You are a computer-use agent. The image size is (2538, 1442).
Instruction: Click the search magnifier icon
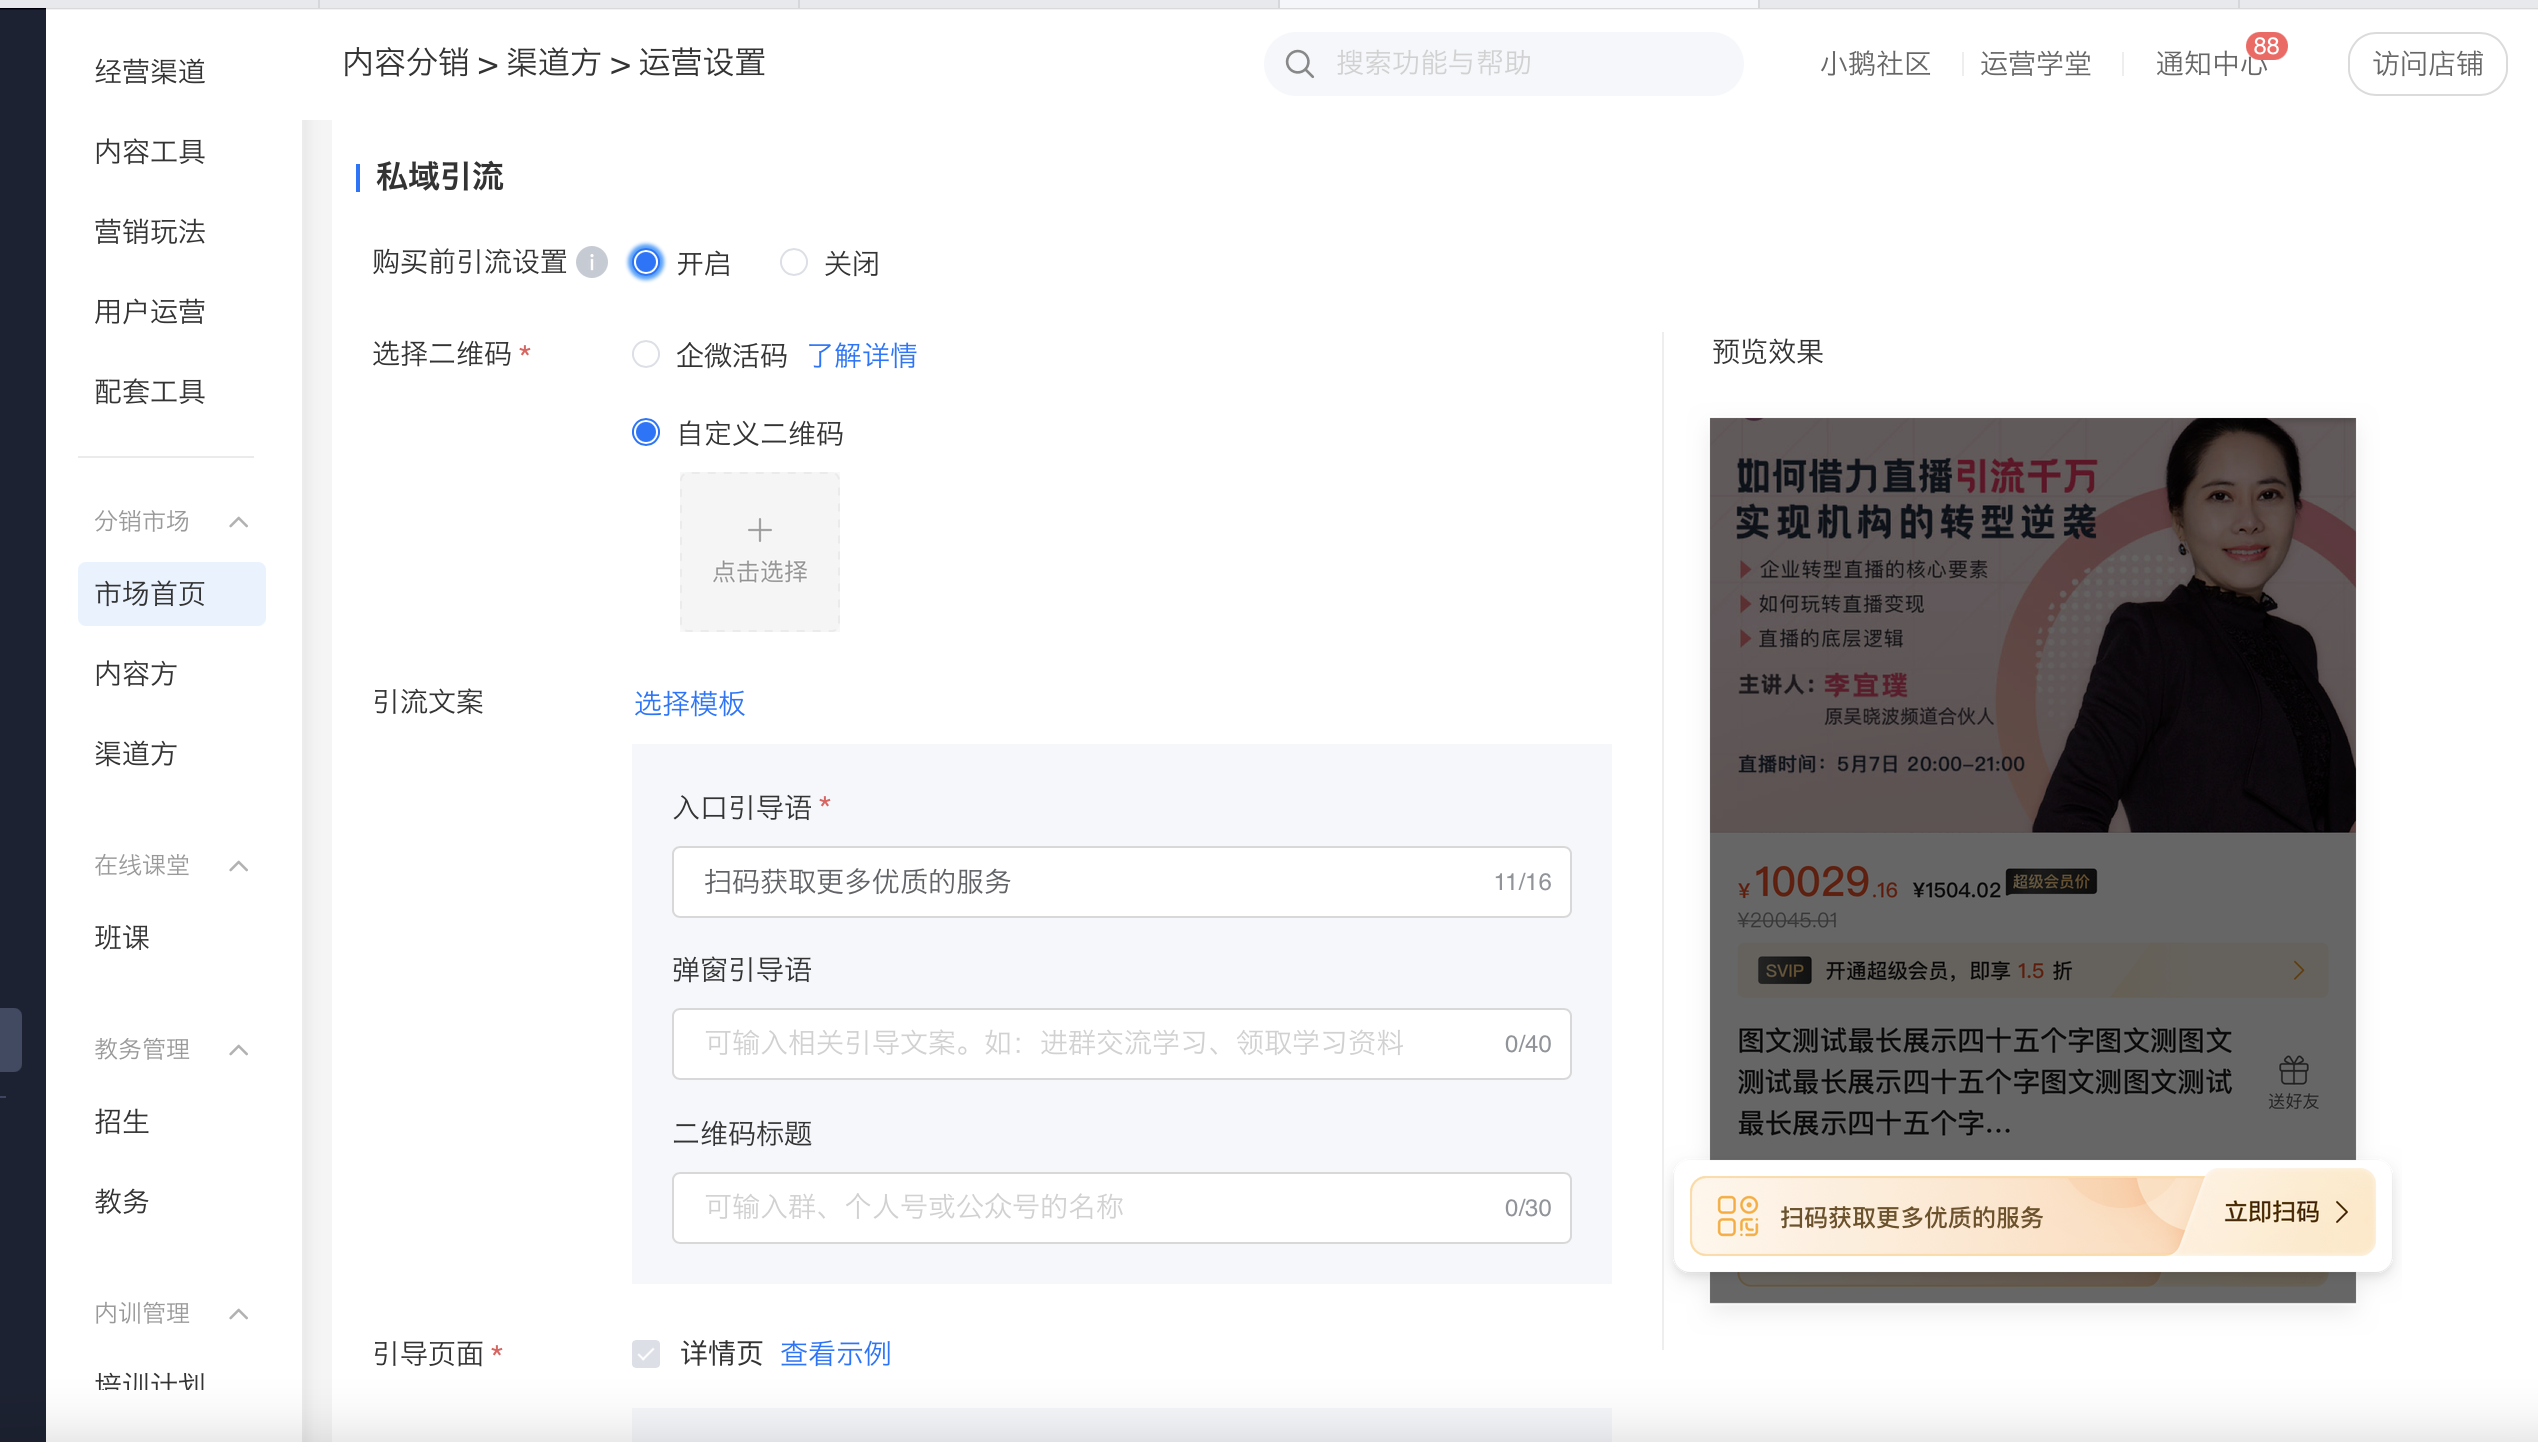(1299, 64)
